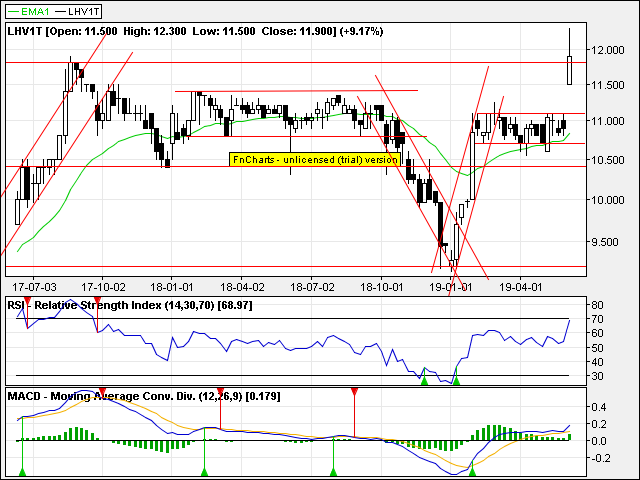Click the MACD axis label -0.2

(x=603, y=458)
